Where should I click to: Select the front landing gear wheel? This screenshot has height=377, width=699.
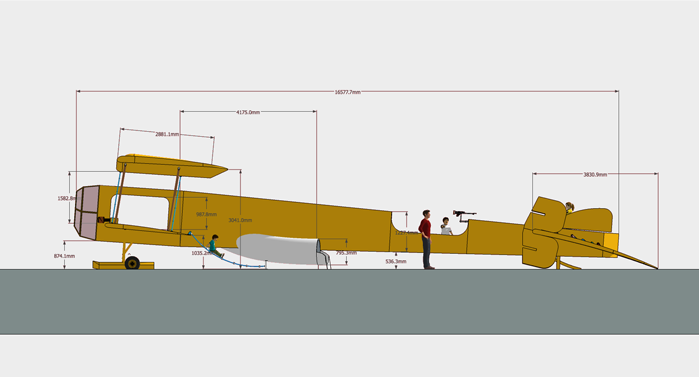point(132,262)
